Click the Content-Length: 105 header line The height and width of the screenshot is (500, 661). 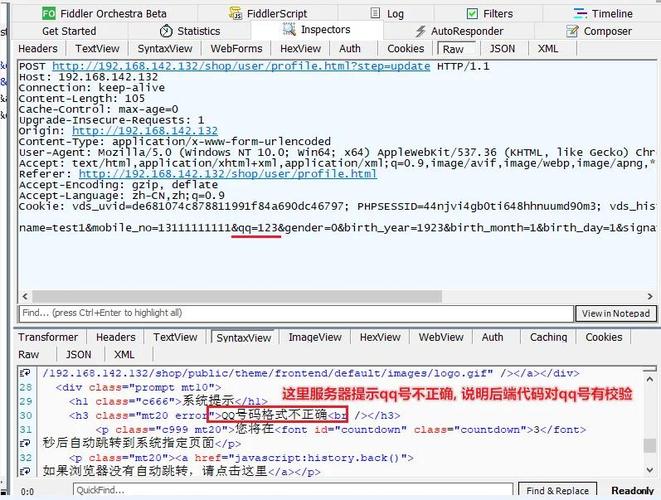coord(82,98)
